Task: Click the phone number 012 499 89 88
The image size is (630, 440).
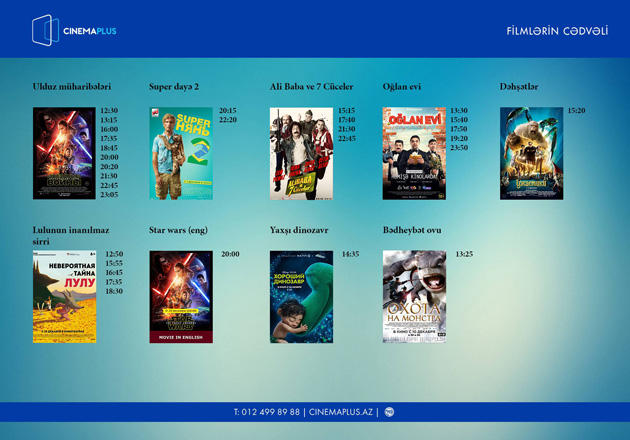Action: (x=270, y=412)
